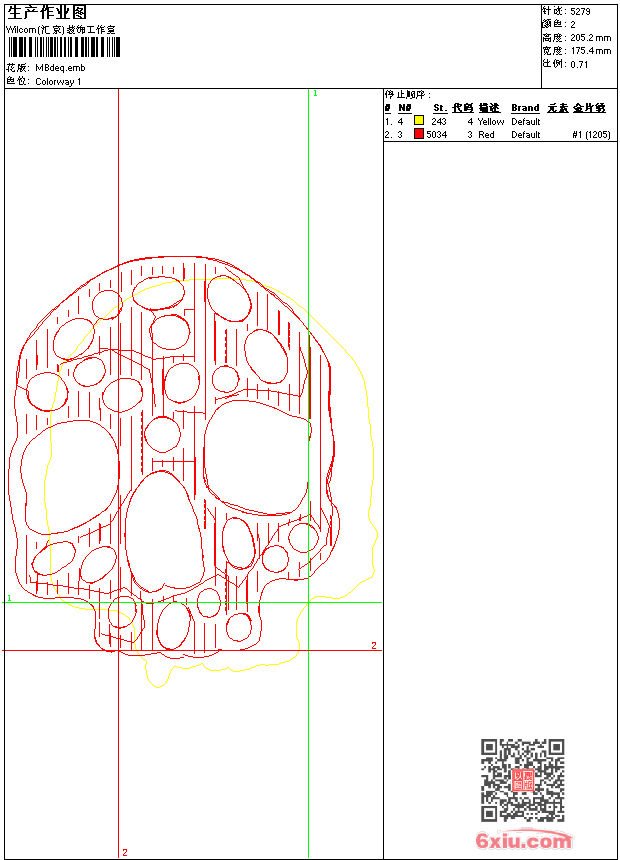Click the 描述 column header

[x=488, y=108]
